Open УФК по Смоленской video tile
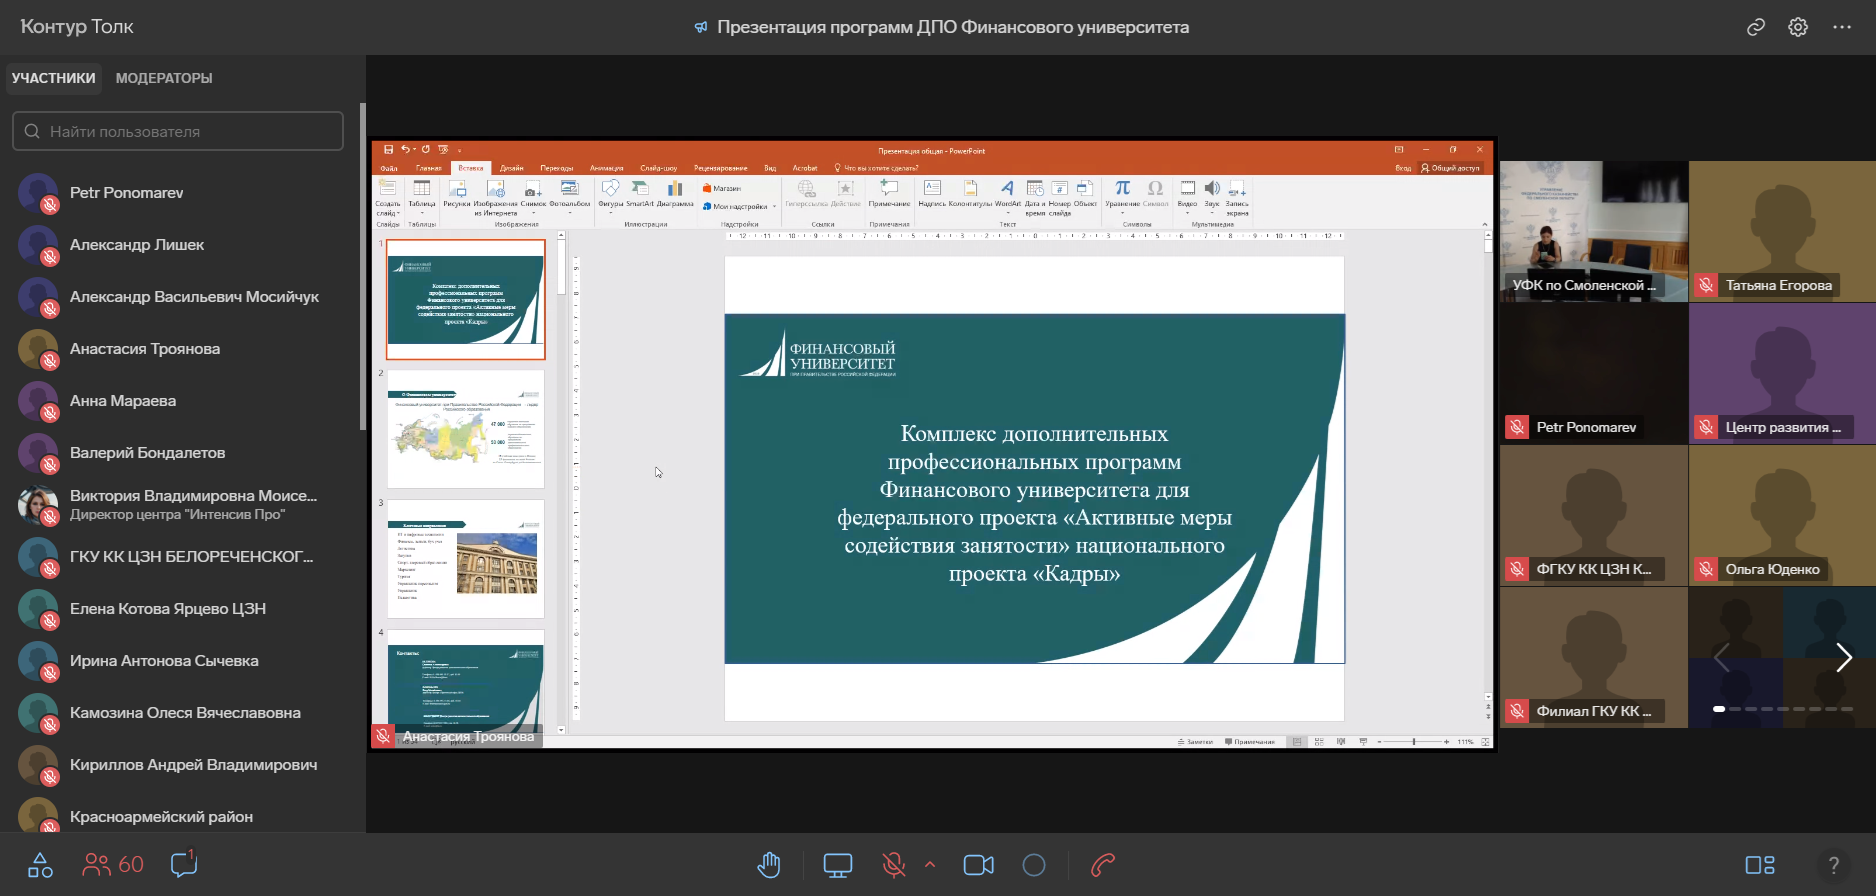The height and width of the screenshot is (896, 1876). [1594, 231]
